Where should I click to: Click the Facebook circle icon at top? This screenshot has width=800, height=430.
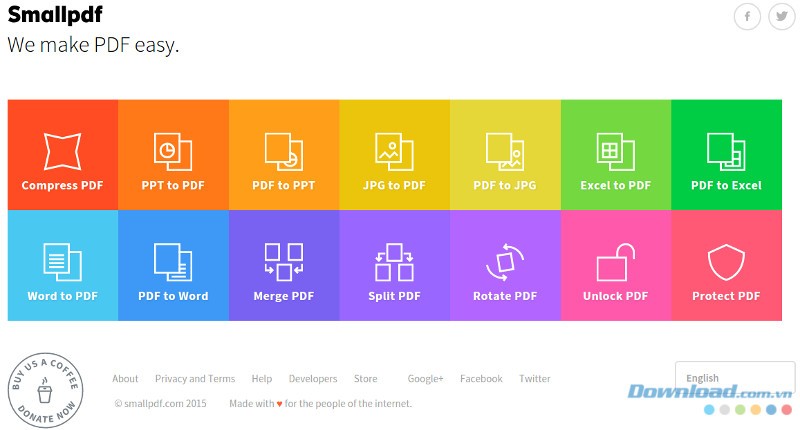tap(747, 17)
